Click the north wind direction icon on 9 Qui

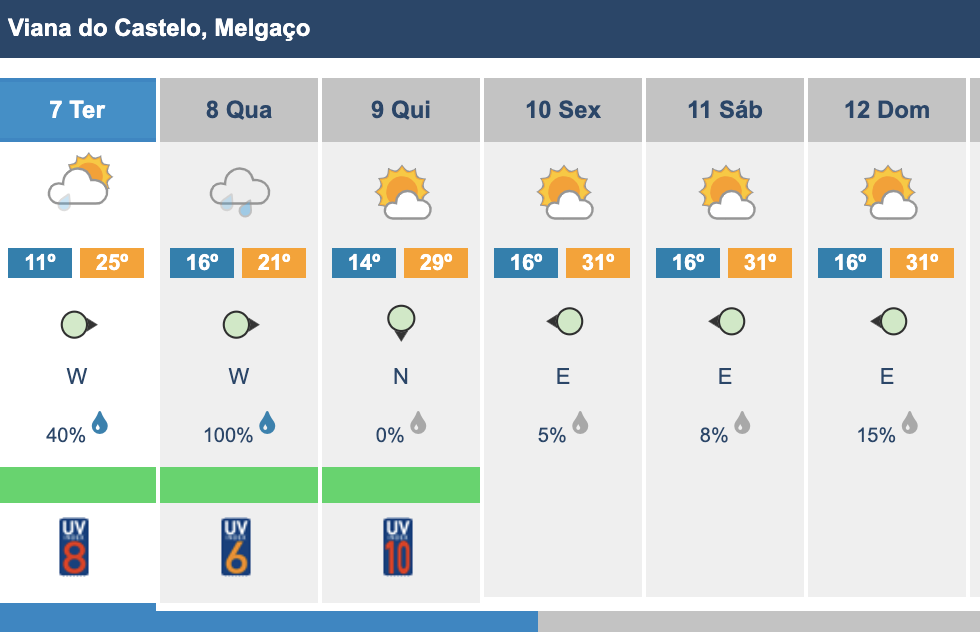(401, 323)
